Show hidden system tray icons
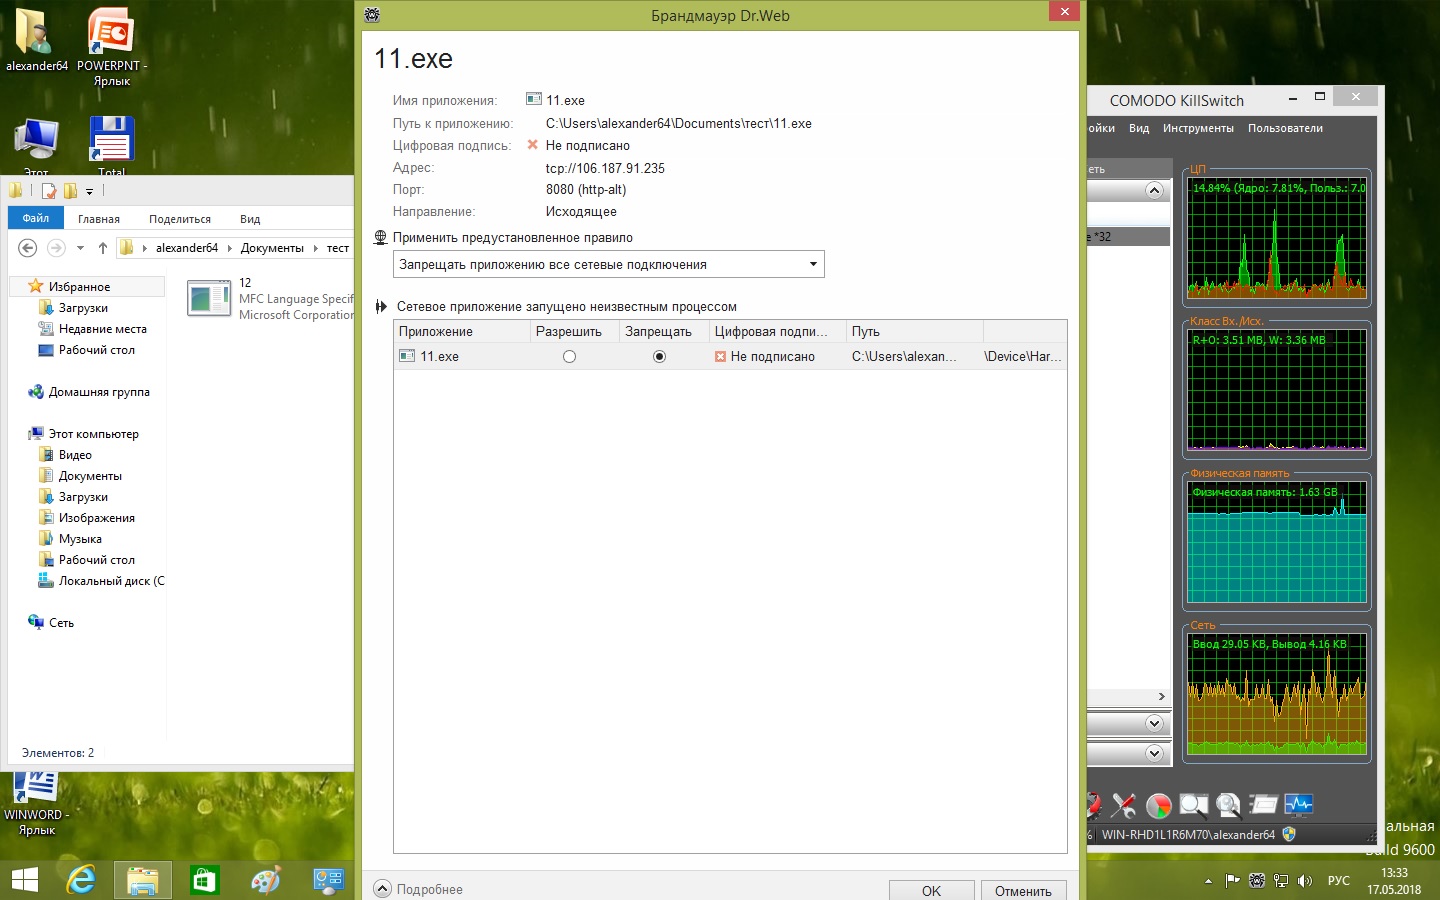This screenshot has width=1440, height=900. click(x=1208, y=881)
